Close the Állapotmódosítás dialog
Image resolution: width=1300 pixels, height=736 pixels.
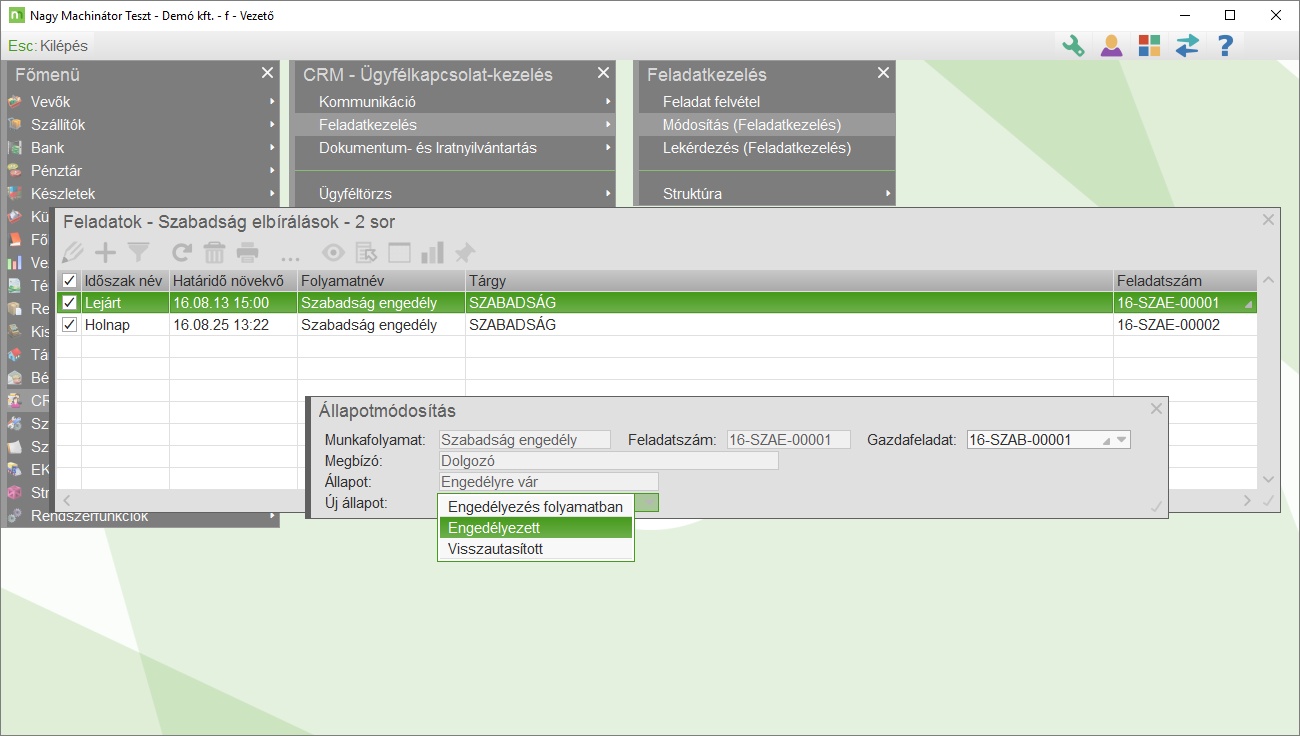click(x=1157, y=409)
